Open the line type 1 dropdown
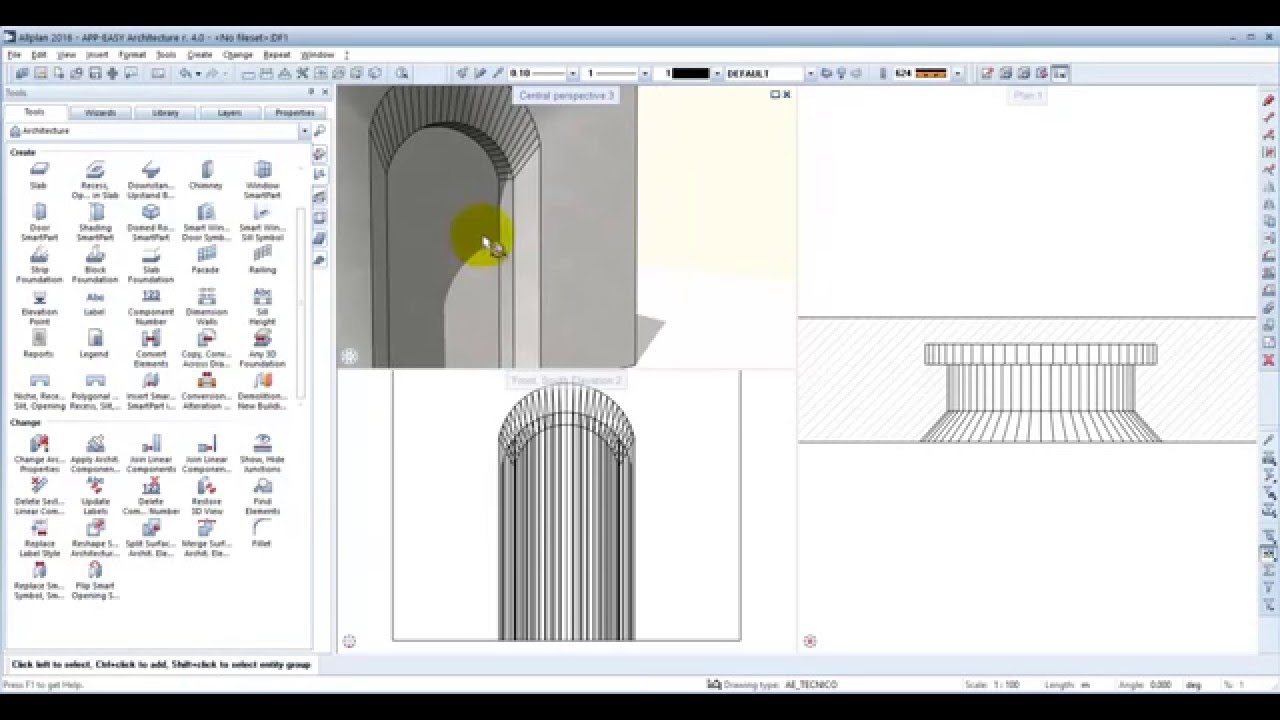The height and width of the screenshot is (720, 1280). point(643,73)
